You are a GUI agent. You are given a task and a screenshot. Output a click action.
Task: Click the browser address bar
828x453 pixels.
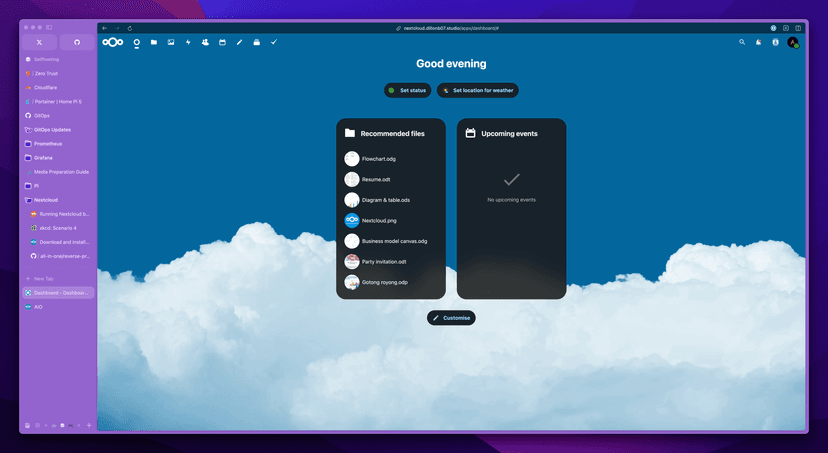pos(450,28)
